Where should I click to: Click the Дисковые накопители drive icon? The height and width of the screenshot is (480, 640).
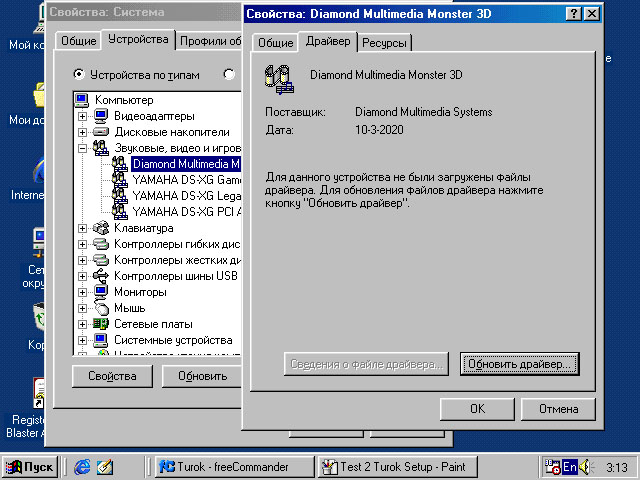(x=101, y=132)
